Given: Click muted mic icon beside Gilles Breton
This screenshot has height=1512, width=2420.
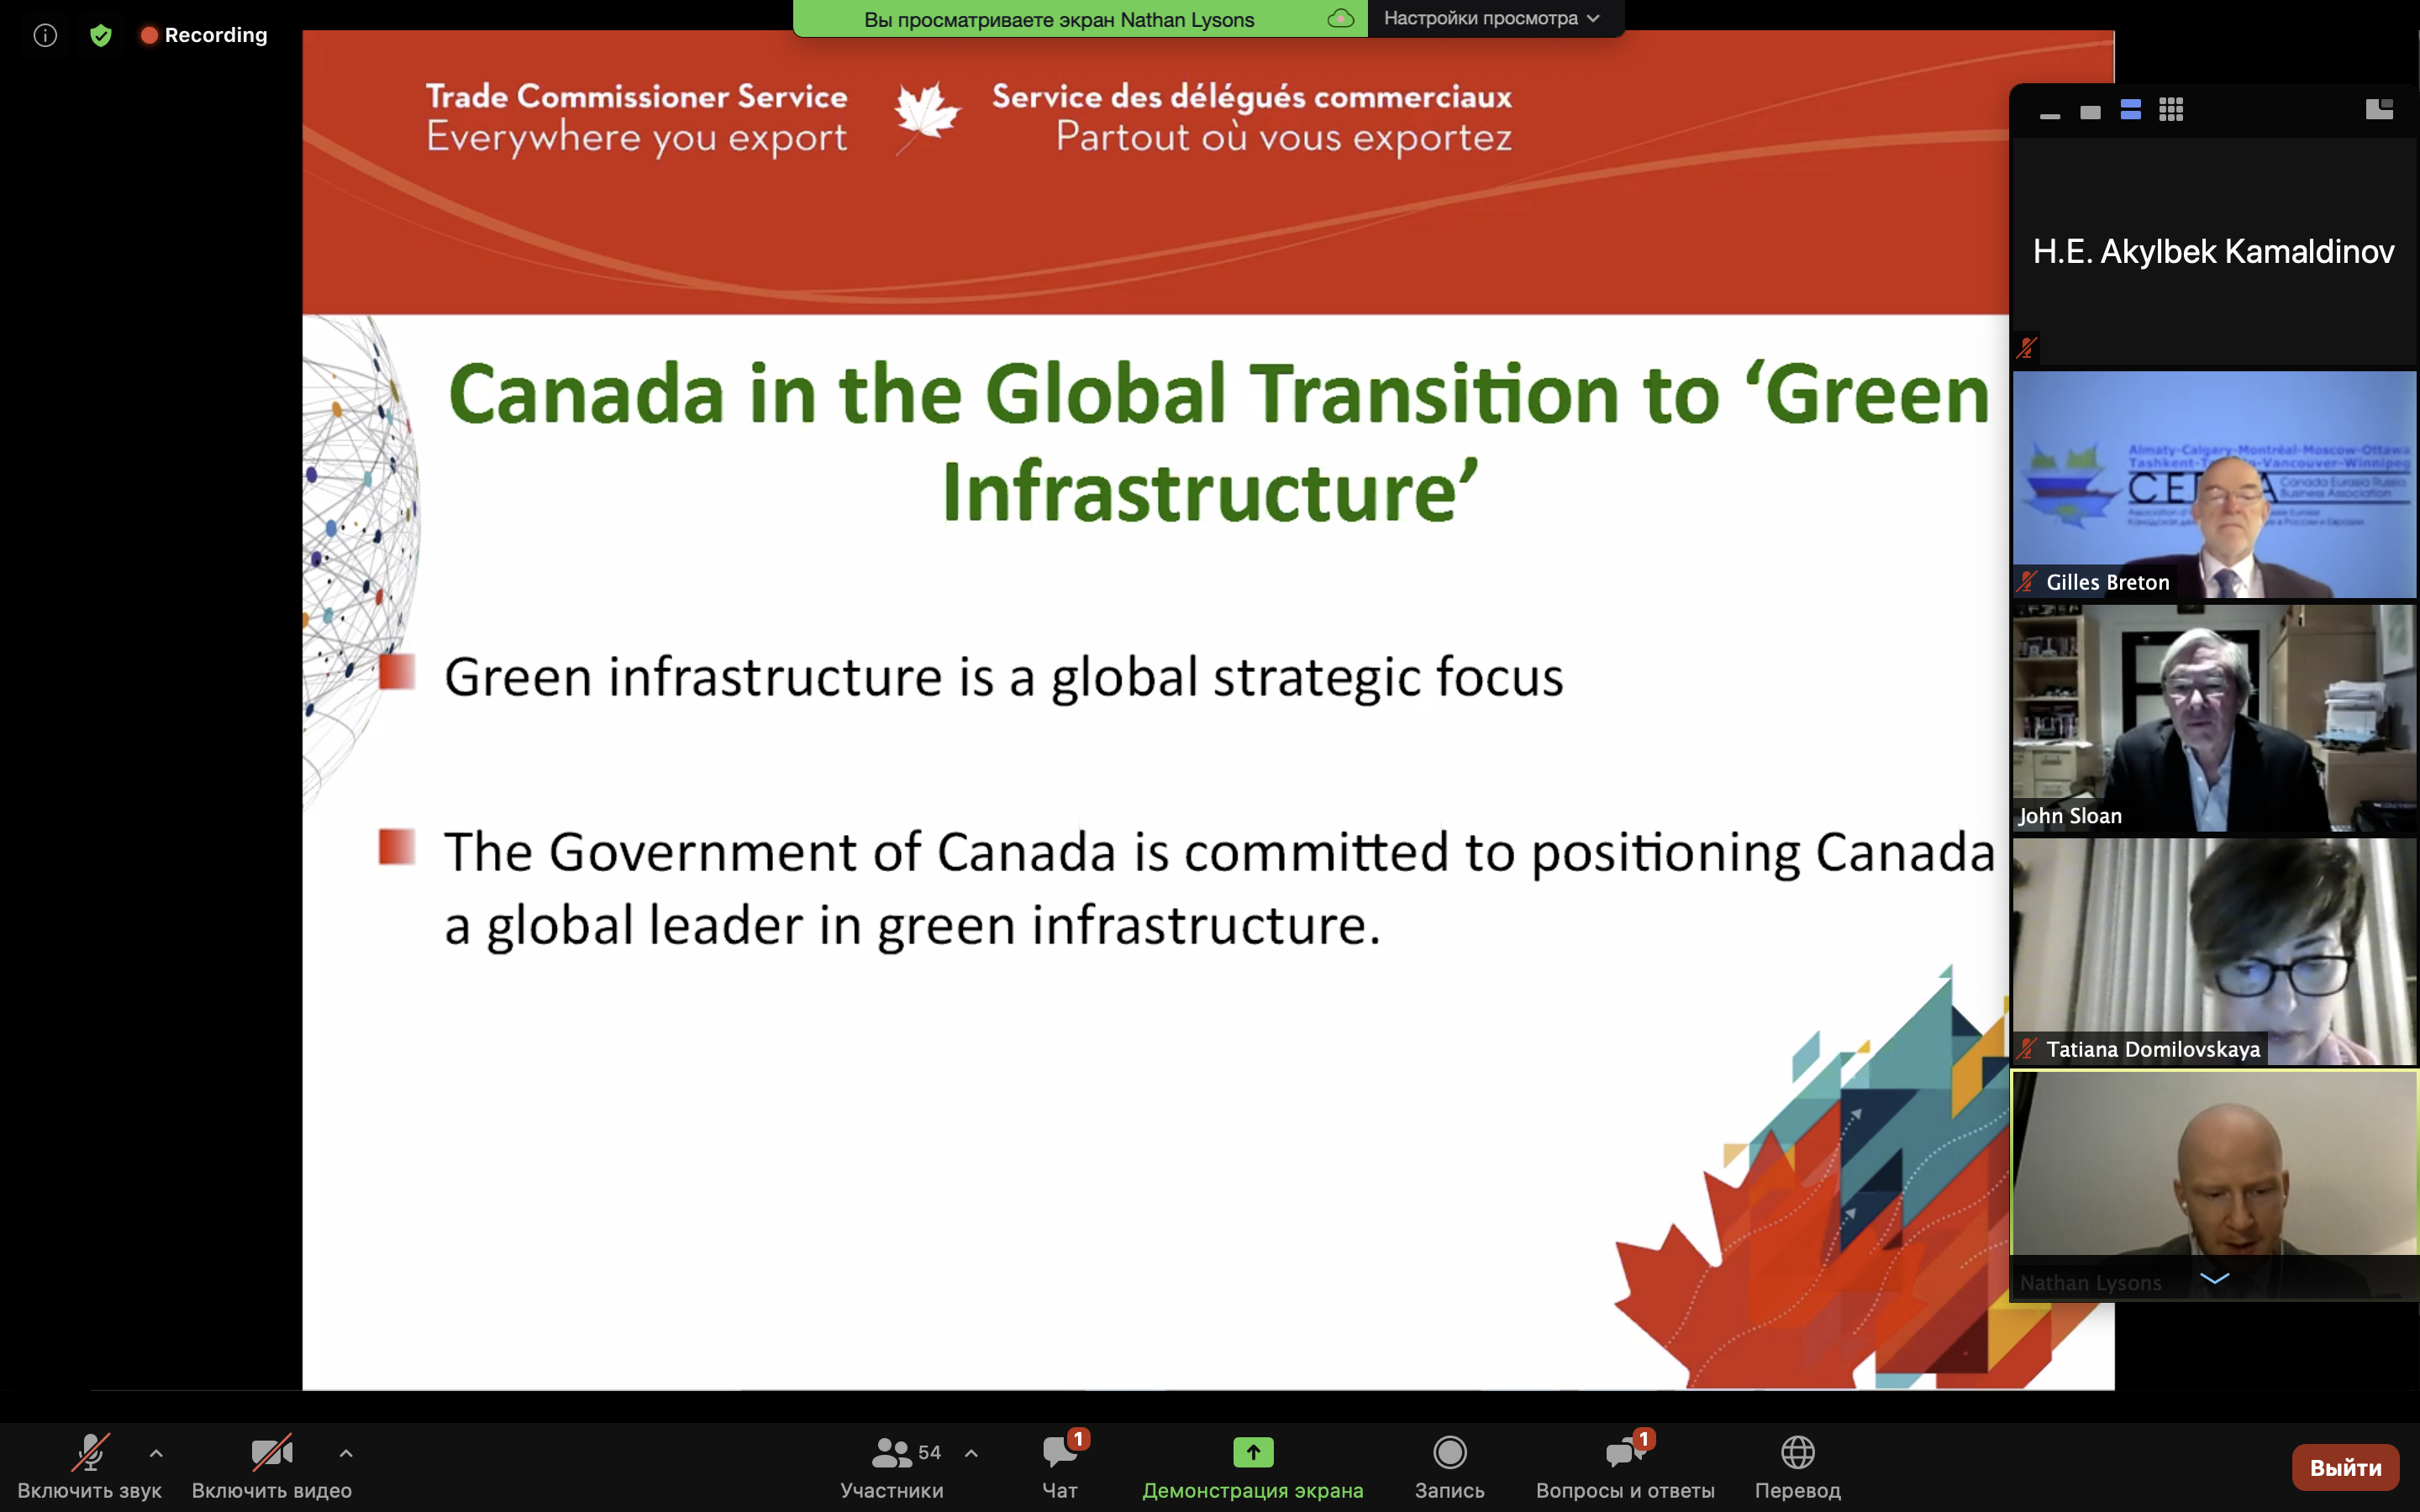Looking at the screenshot, I should pos(2026,581).
